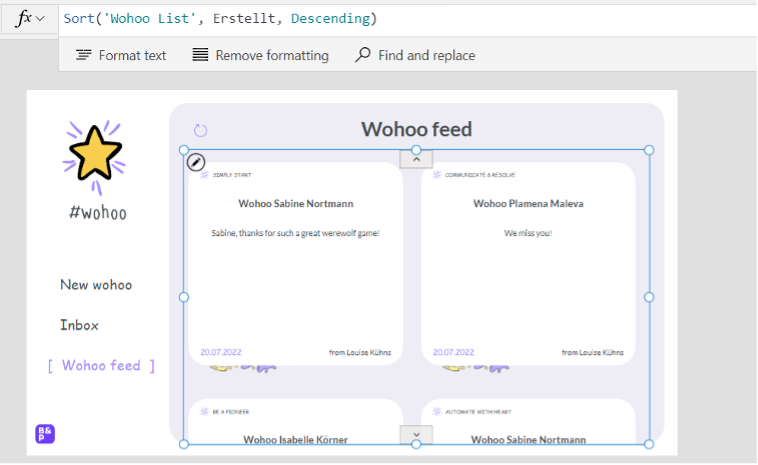Viewport: 758px width, 465px height.
Task: Click 'We miss you!' message text
Action: click(528, 233)
